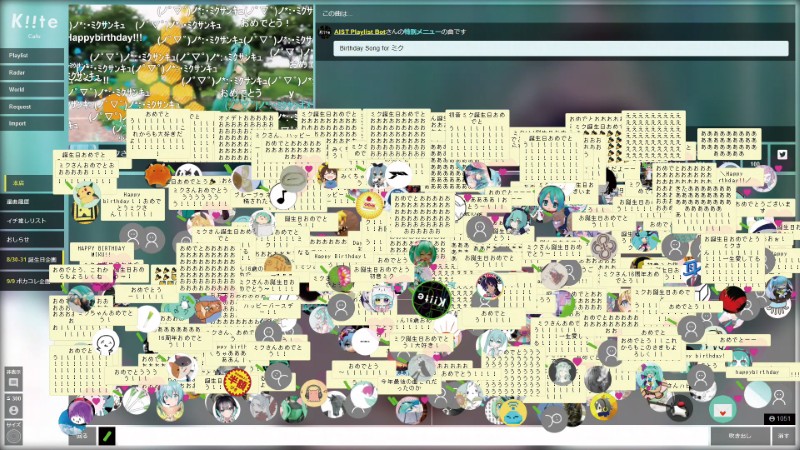Click the Pikachu avatar

87,194
